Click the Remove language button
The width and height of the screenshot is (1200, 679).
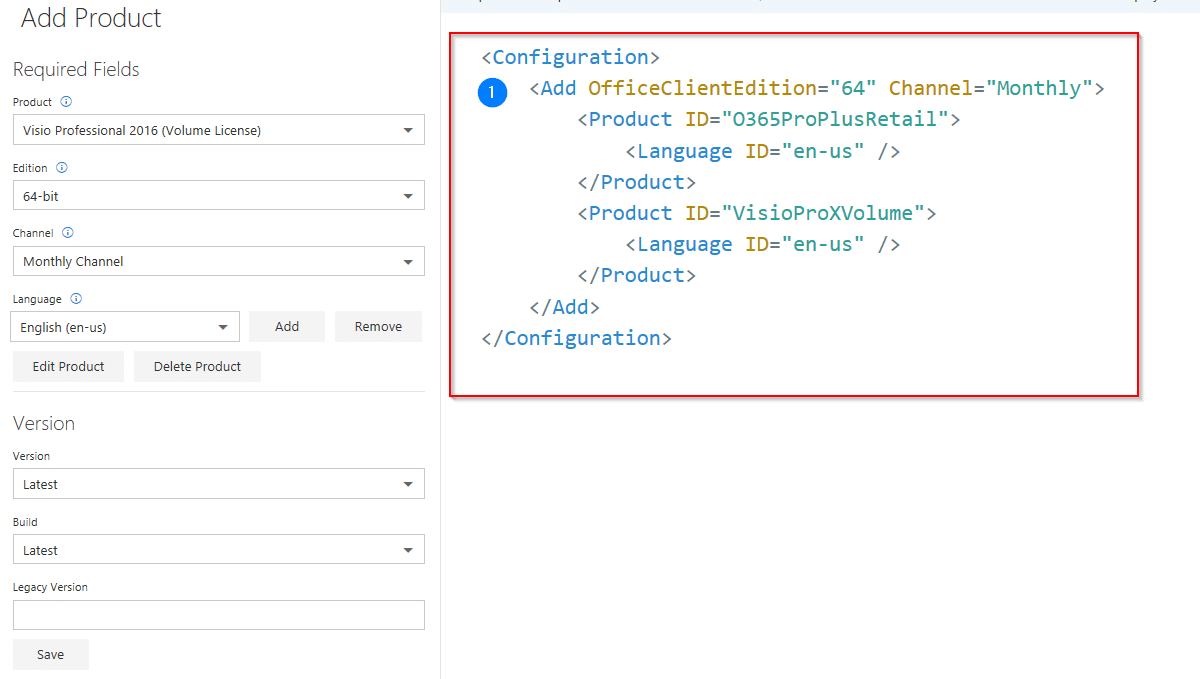378,326
